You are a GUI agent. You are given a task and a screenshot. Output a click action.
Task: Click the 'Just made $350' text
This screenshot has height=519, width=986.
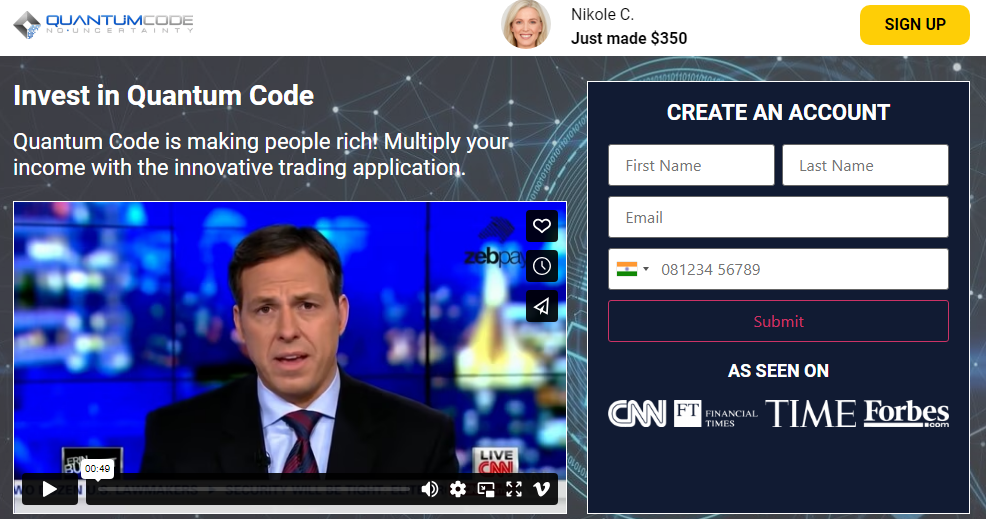click(x=629, y=38)
